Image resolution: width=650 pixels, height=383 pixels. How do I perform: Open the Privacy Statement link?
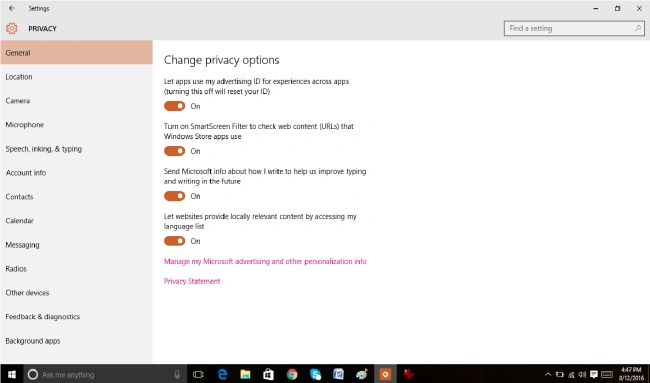(x=192, y=281)
